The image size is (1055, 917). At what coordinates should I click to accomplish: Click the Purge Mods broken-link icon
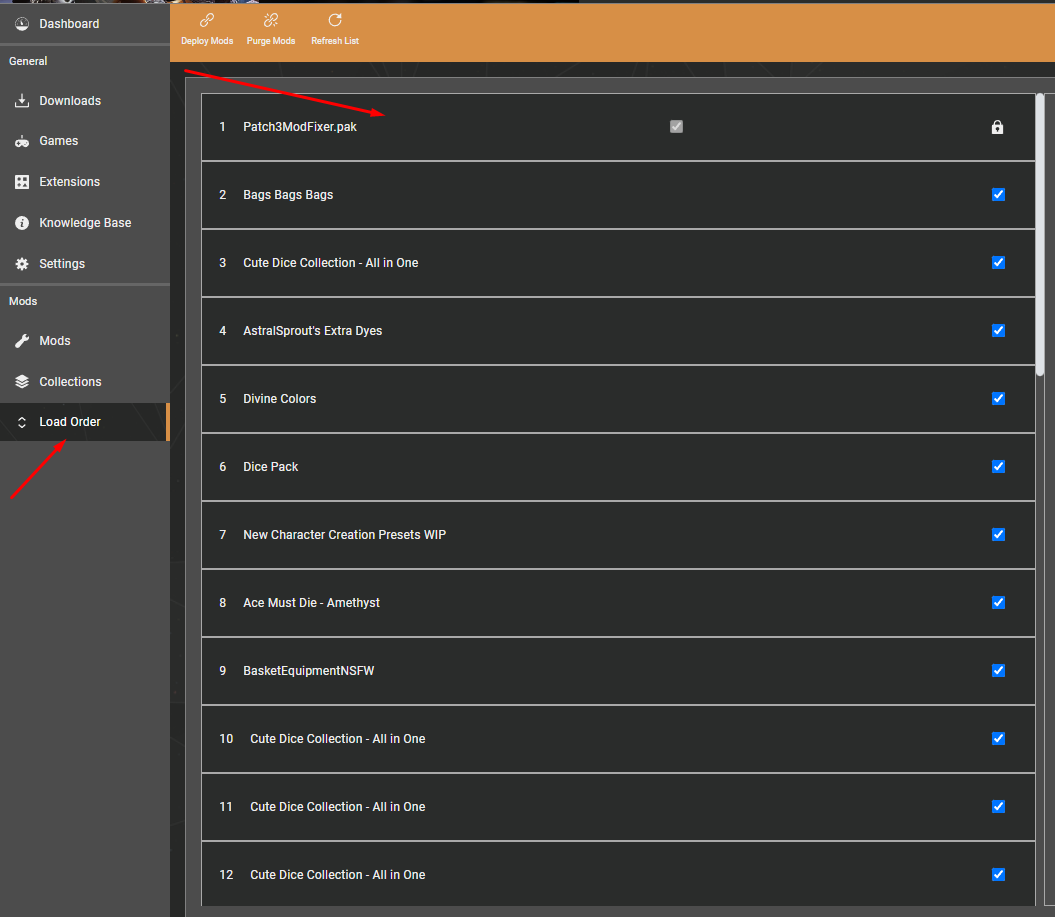tap(270, 20)
